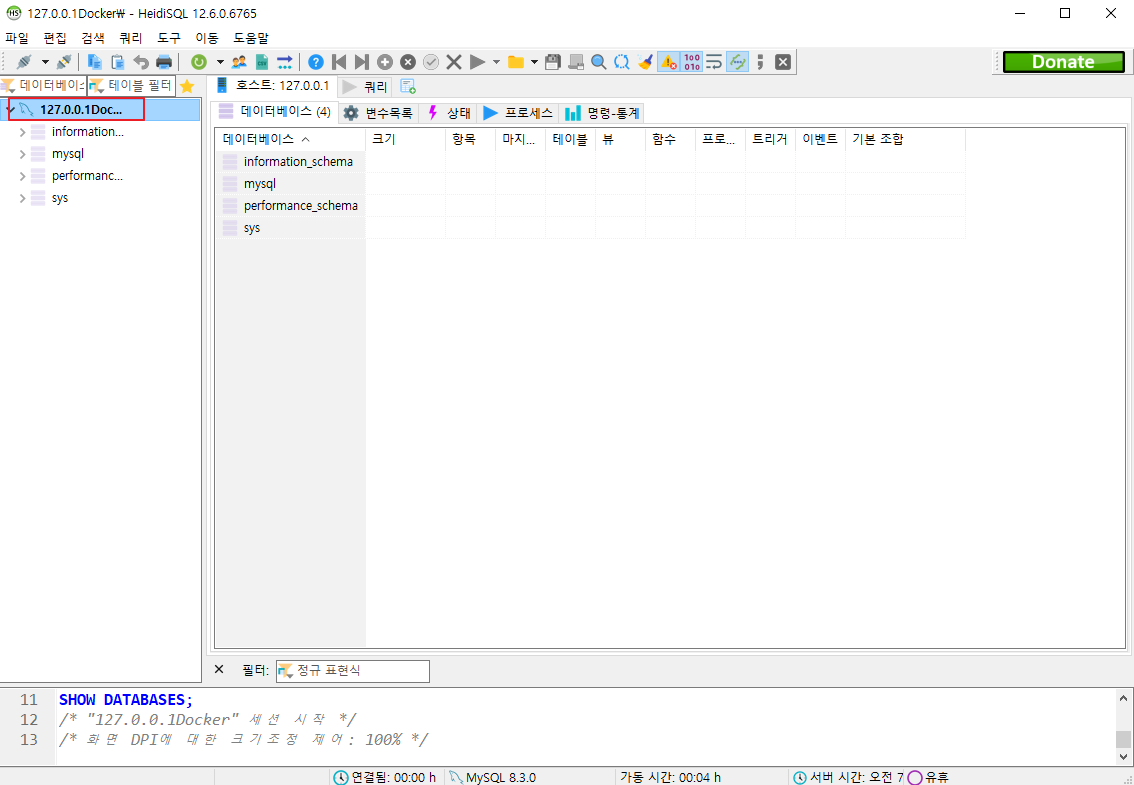The height and width of the screenshot is (785, 1134).
Task: Click the Run query play icon
Action: point(477,62)
